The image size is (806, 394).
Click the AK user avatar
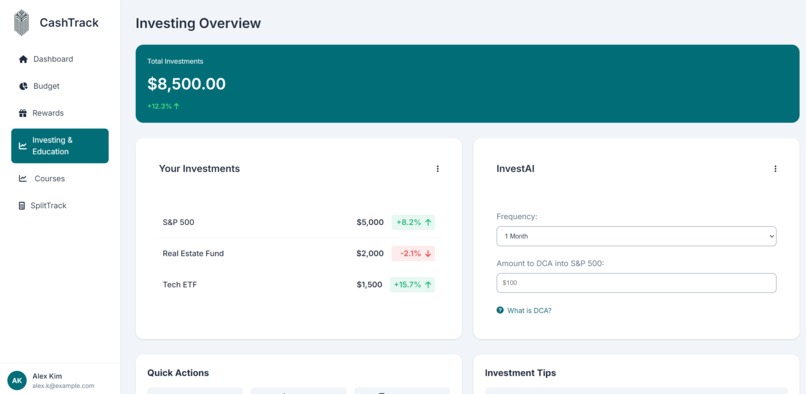[17, 381]
